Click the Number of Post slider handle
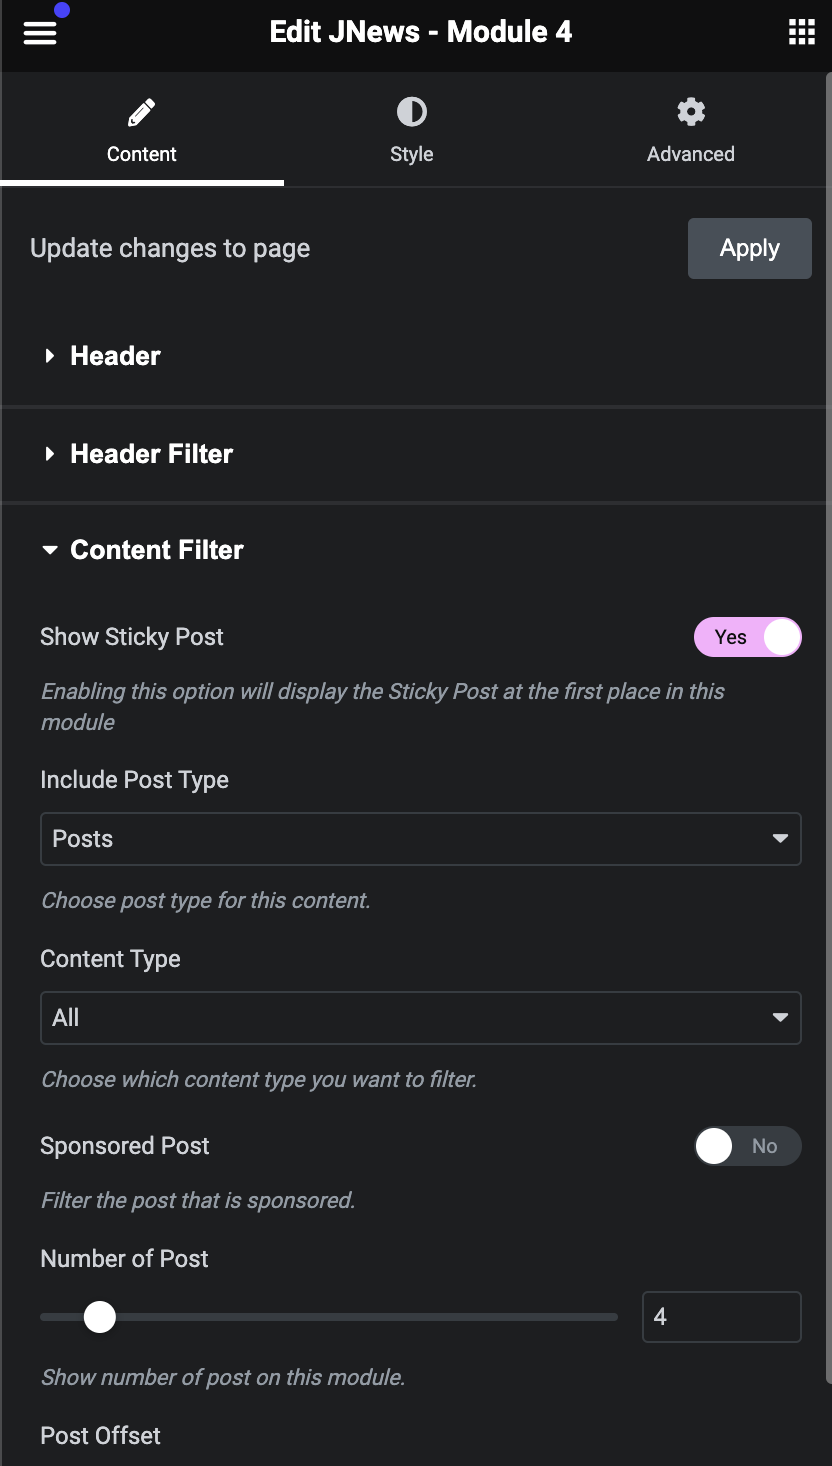 [100, 1317]
